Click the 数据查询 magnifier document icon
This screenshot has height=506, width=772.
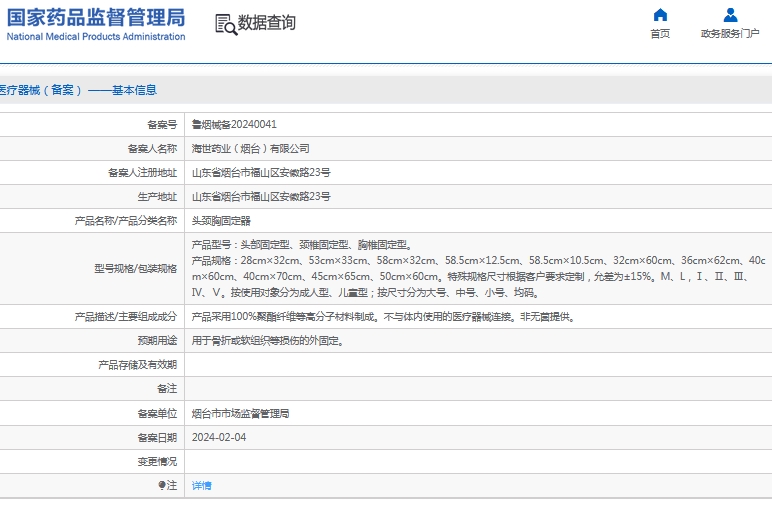[x=225, y=24]
